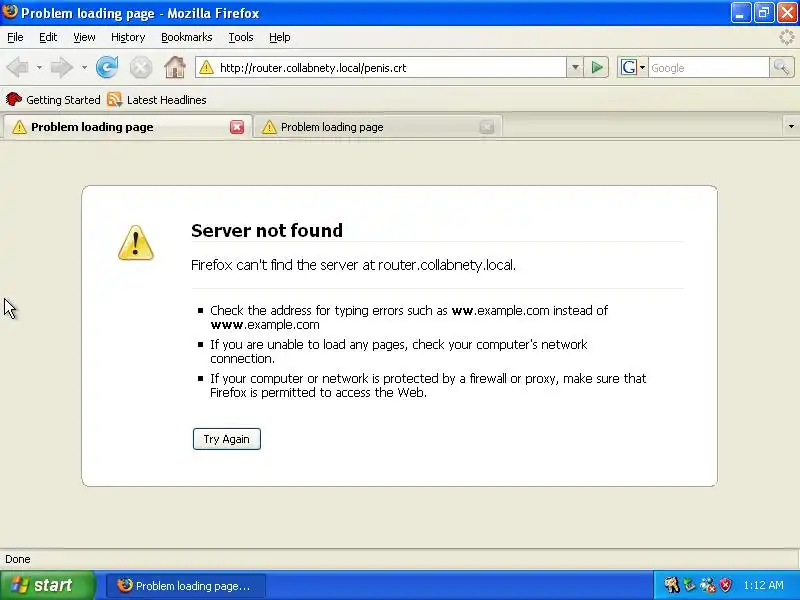Click the second system tray icon
800x600 pixels.
[689, 585]
